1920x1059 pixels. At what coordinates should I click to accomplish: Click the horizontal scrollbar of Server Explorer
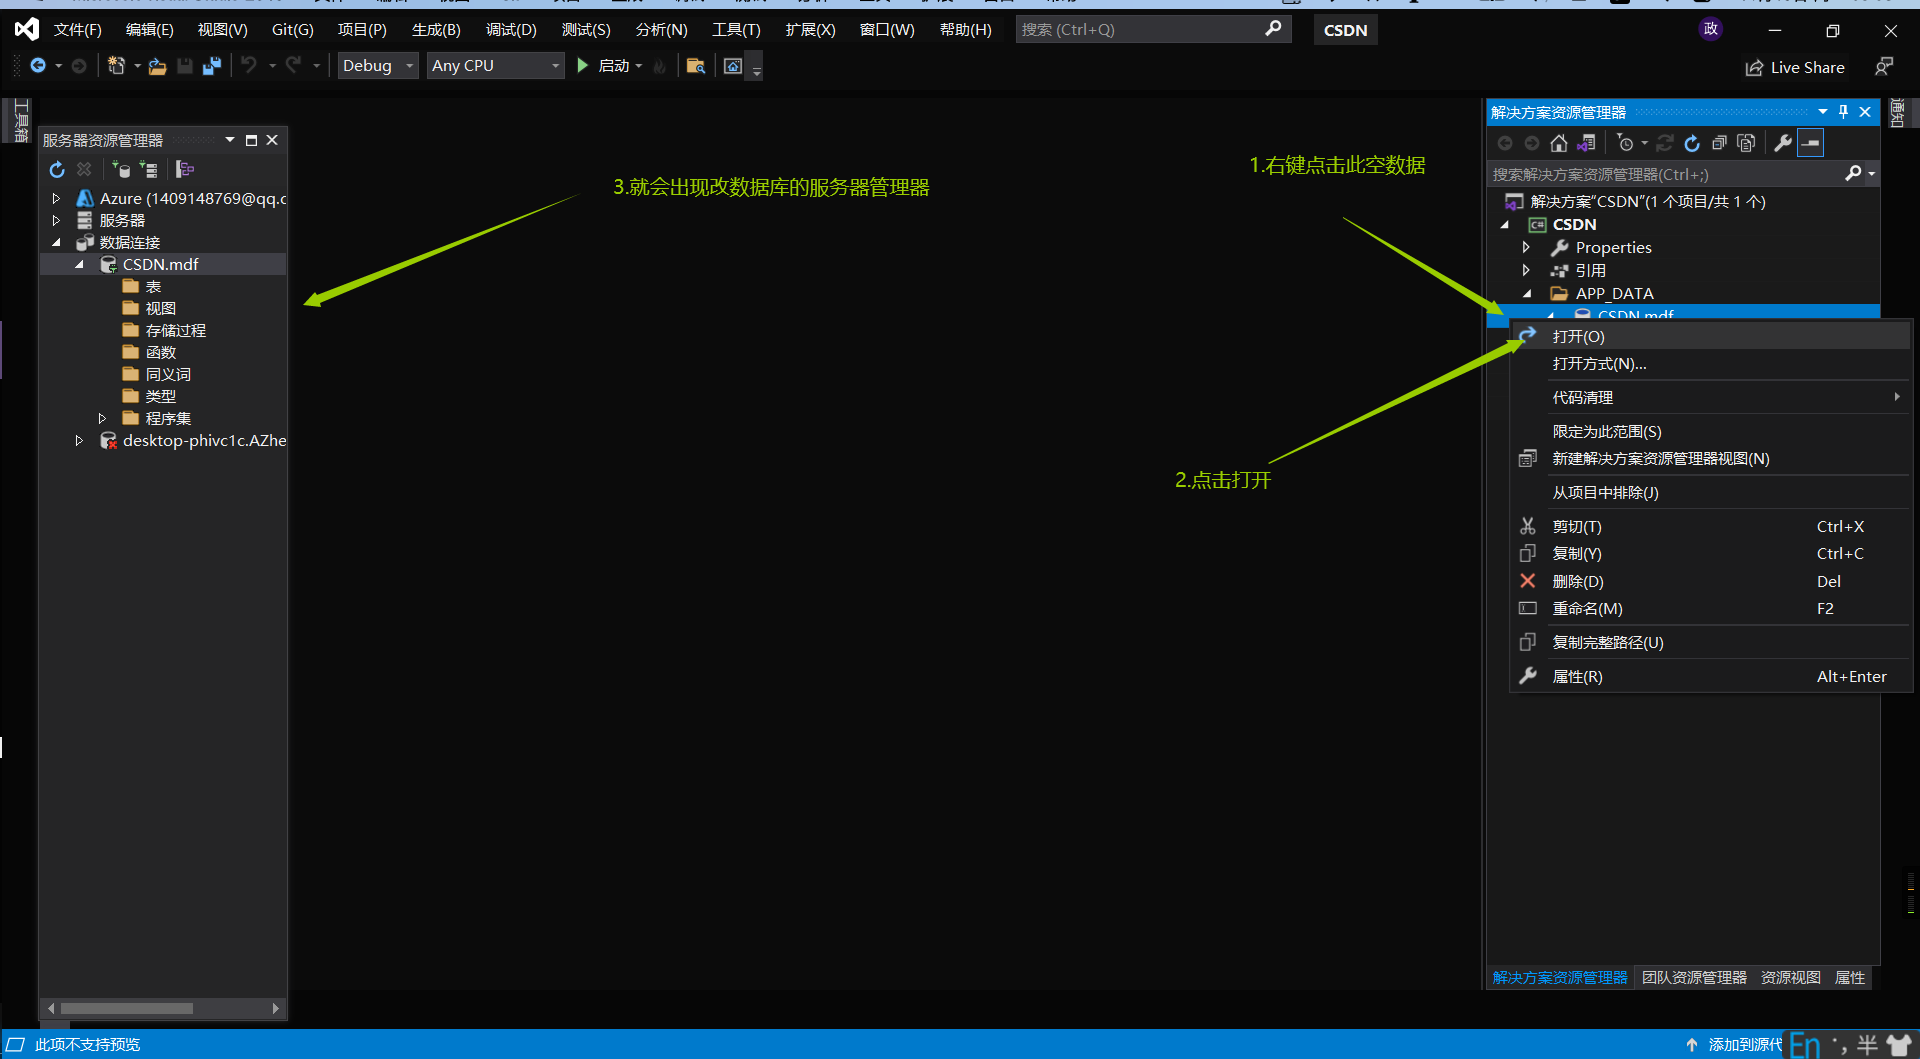click(x=127, y=1008)
